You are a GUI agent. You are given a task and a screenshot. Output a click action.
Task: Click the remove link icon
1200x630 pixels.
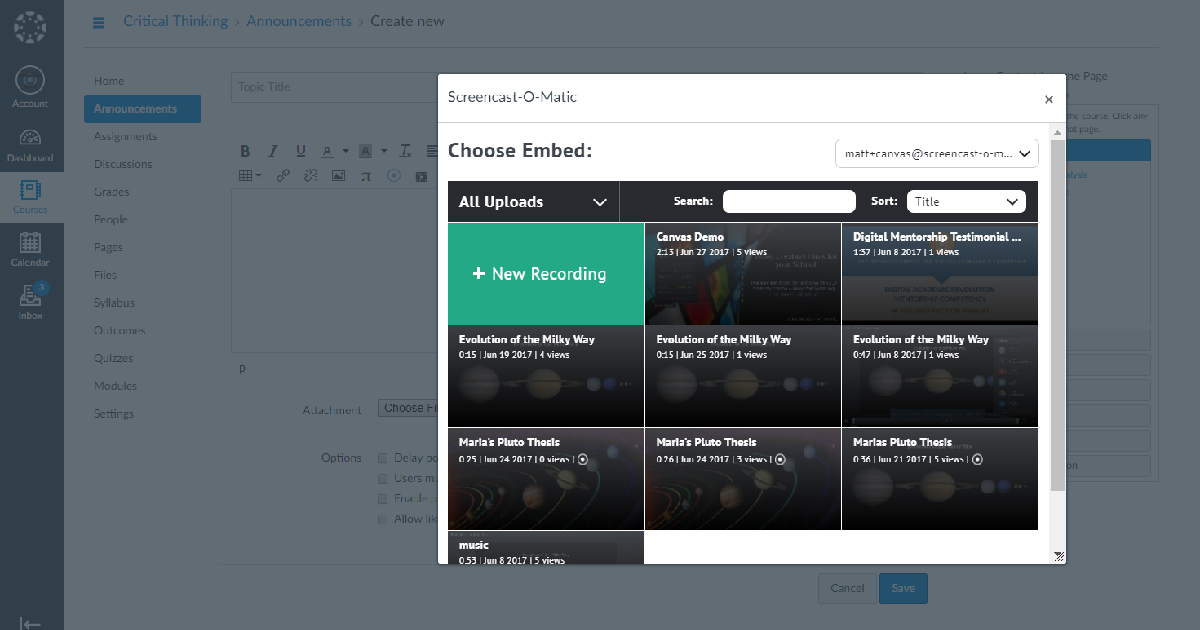pos(310,176)
